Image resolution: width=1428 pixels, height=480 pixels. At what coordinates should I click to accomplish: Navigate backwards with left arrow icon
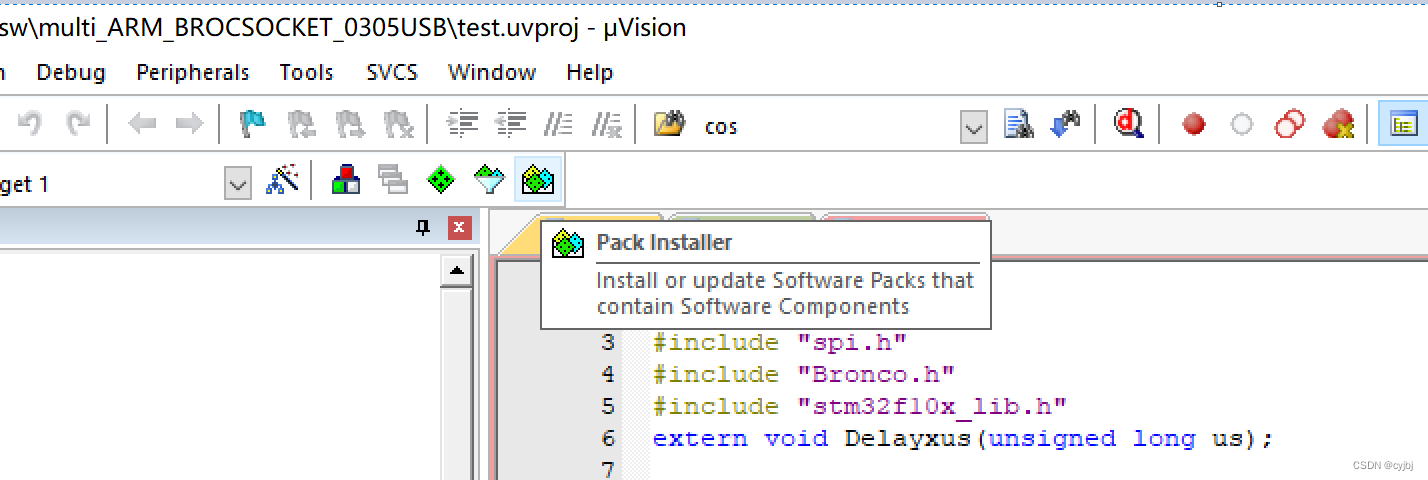(x=142, y=125)
